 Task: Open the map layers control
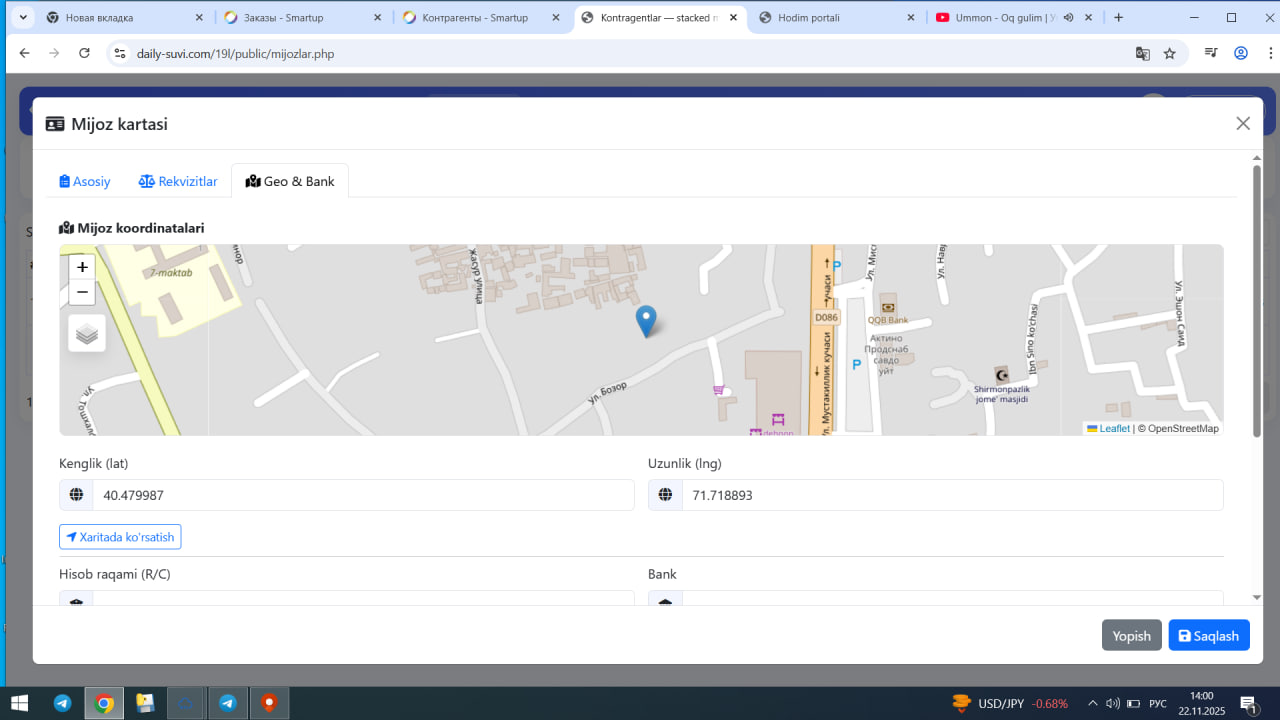[87, 334]
